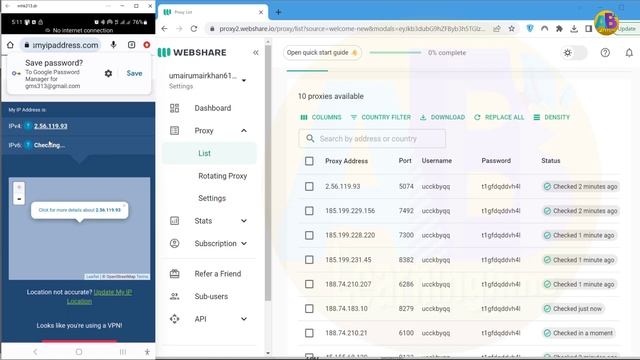Save password in phone Chrome prompt
The image size is (640, 360).
(x=134, y=73)
